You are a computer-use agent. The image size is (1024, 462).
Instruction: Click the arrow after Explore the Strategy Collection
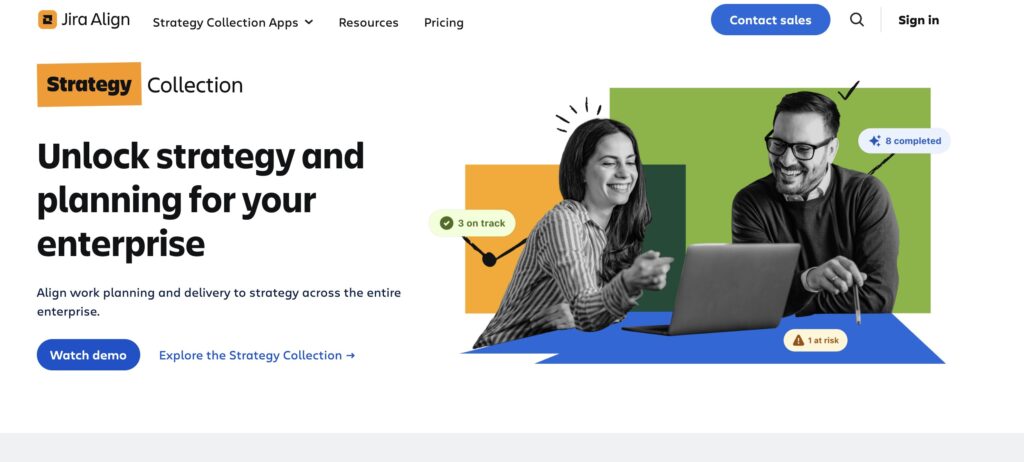point(351,355)
